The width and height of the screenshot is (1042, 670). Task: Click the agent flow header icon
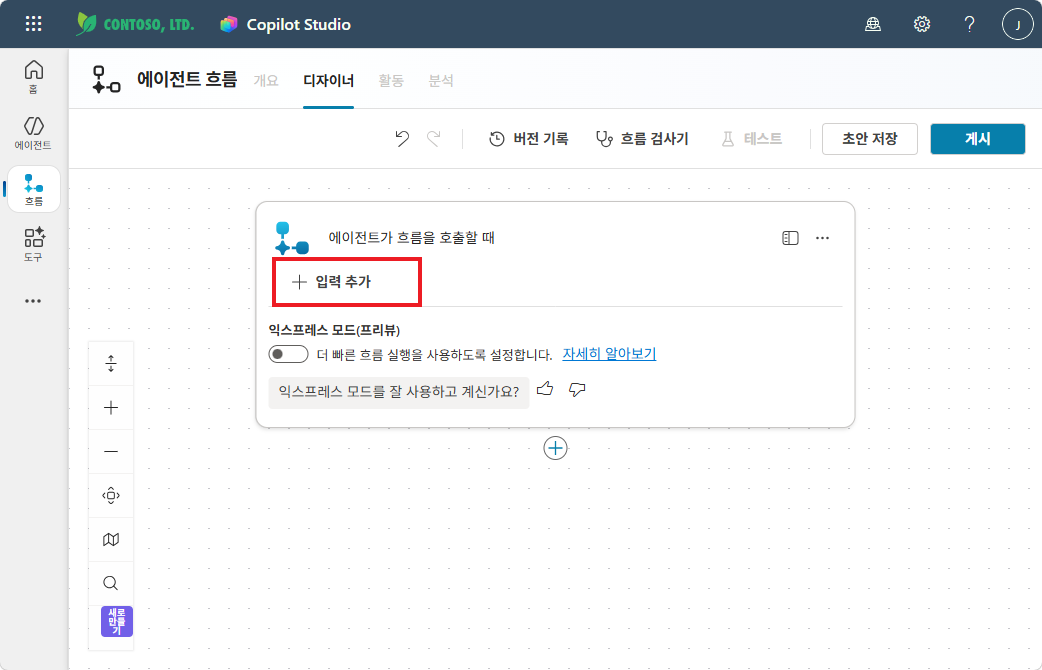(106, 80)
